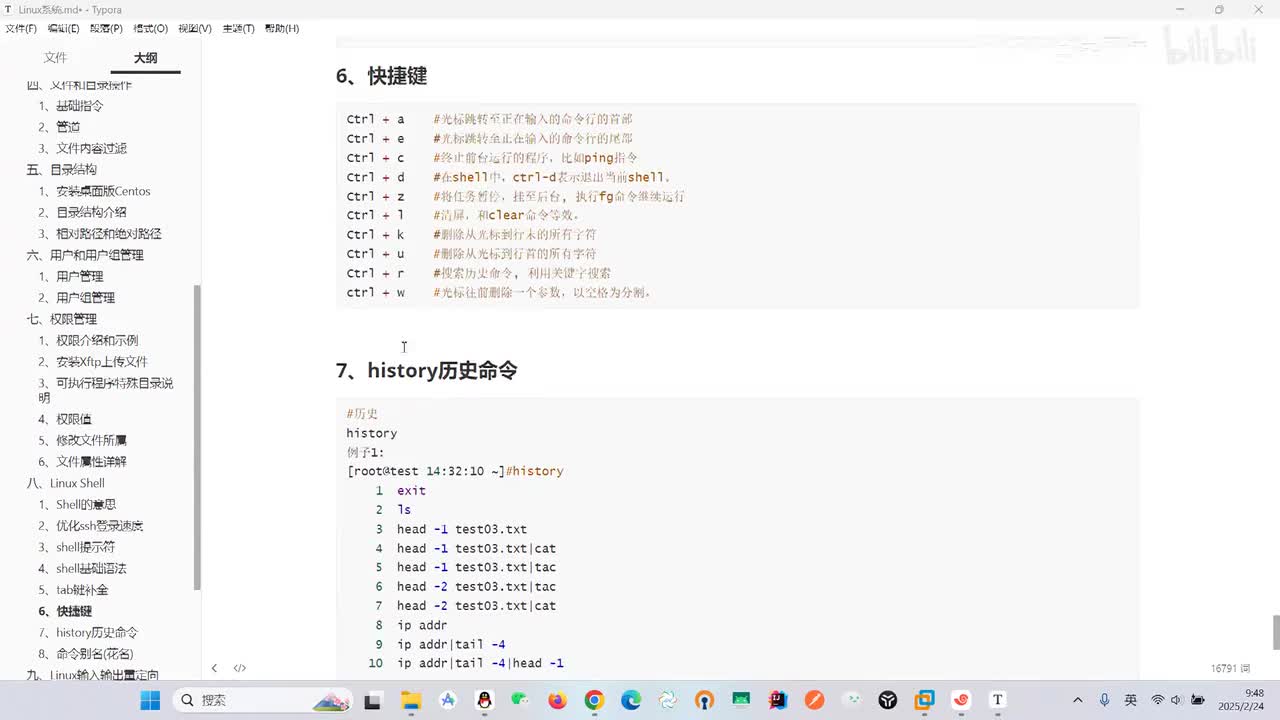Open VMware Workstation from the taskbar
This screenshot has height=720, width=1280.
(925, 700)
